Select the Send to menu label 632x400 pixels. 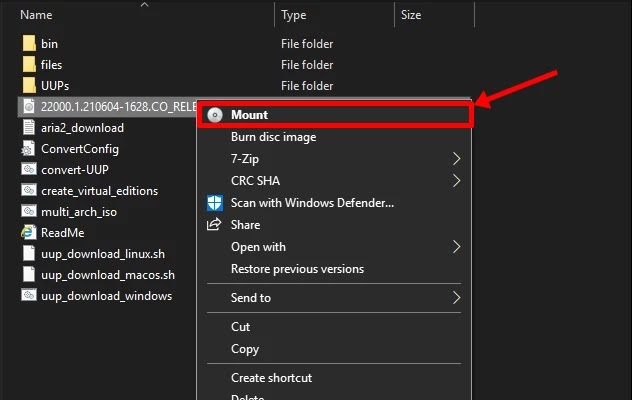point(251,298)
